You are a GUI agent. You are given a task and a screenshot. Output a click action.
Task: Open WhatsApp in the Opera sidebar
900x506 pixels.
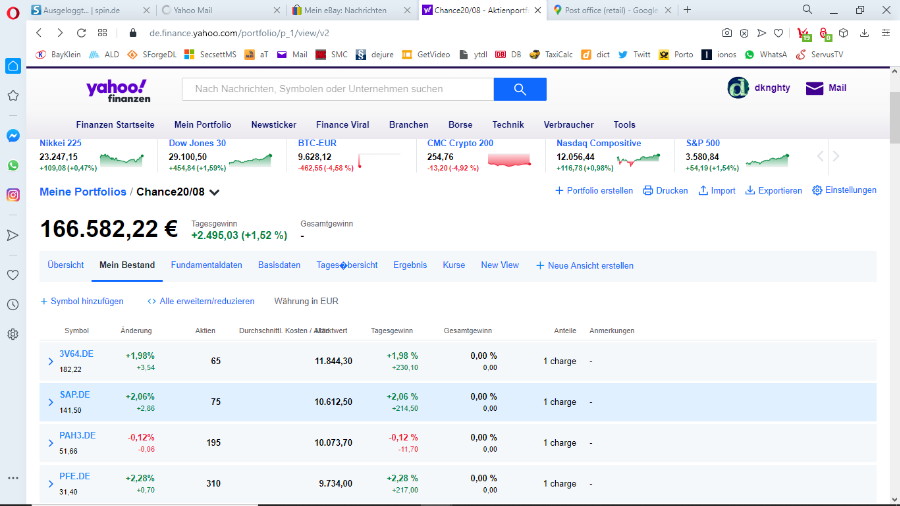(13, 165)
